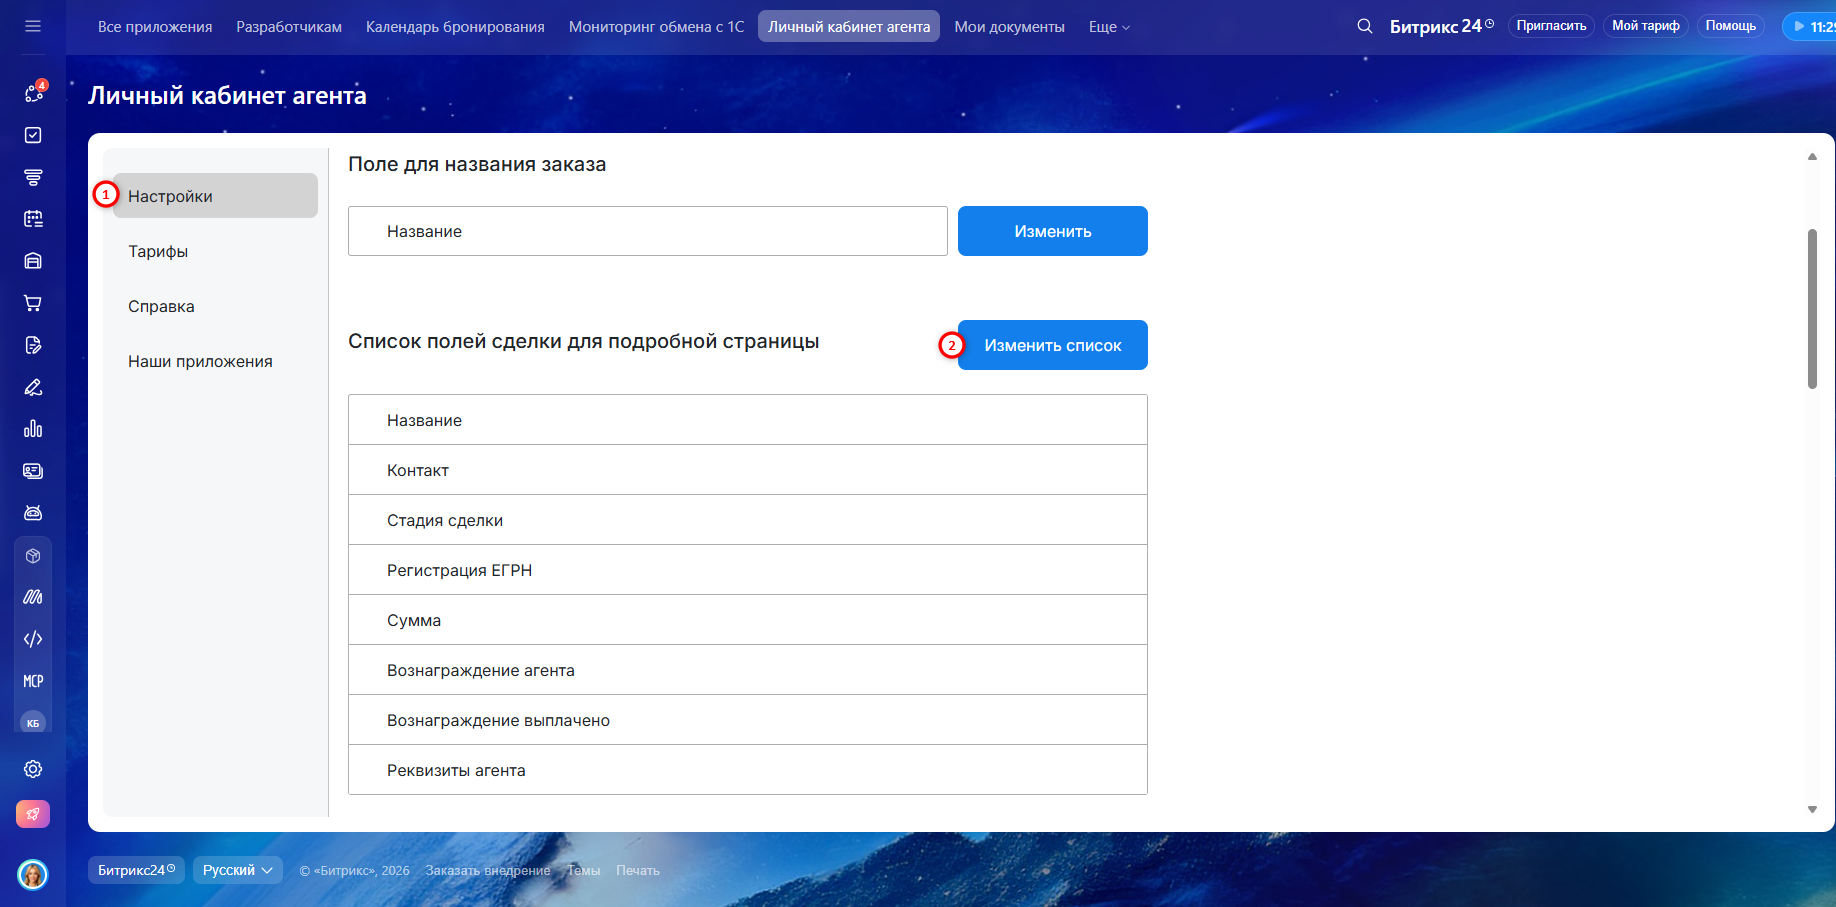The image size is (1836, 907).
Task: Open the bar chart analytics icon
Action: [33, 429]
